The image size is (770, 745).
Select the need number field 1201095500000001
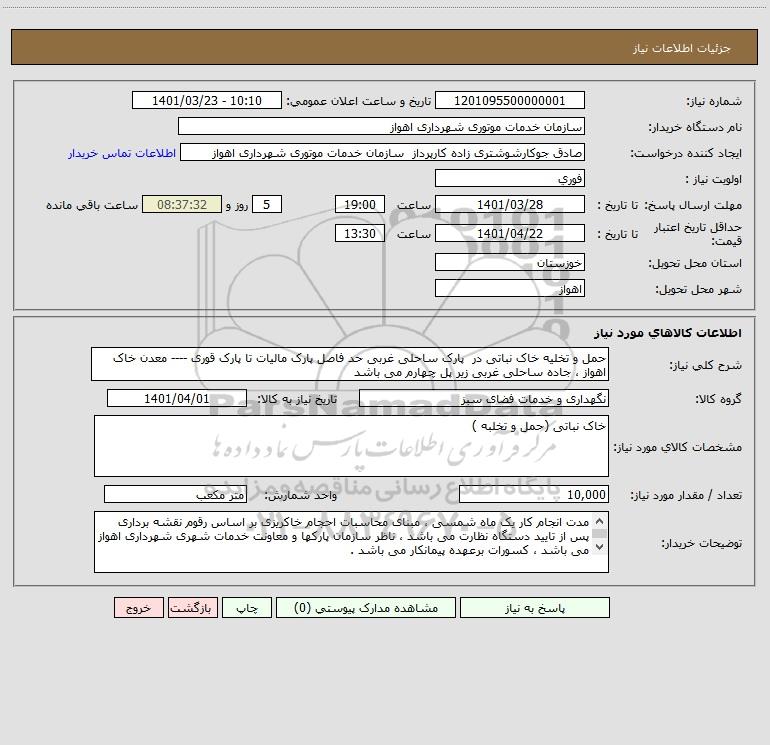click(x=510, y=100)
